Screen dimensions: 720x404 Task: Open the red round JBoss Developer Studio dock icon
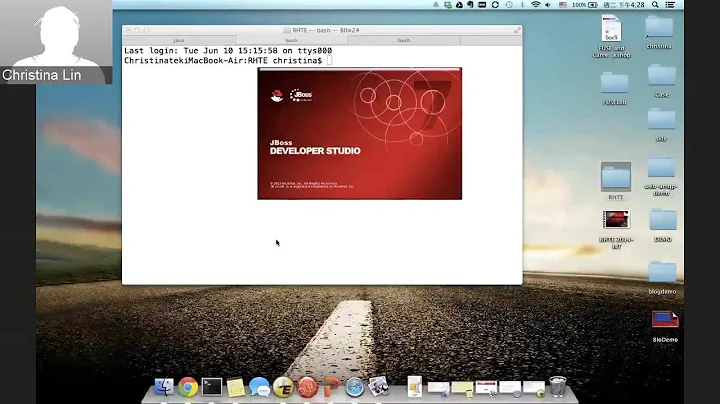307,387
